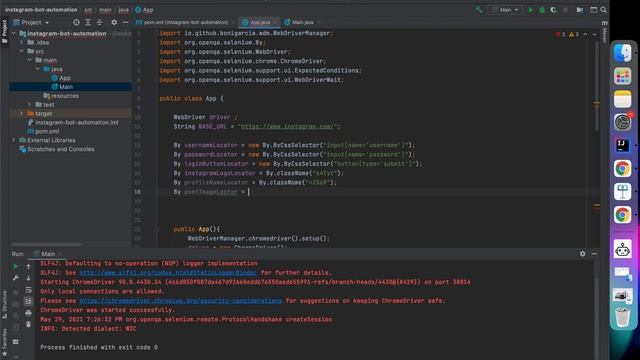Viewport: 640px width, 360px height.
Task: Expand the test folder
Action: coord(30,104)
